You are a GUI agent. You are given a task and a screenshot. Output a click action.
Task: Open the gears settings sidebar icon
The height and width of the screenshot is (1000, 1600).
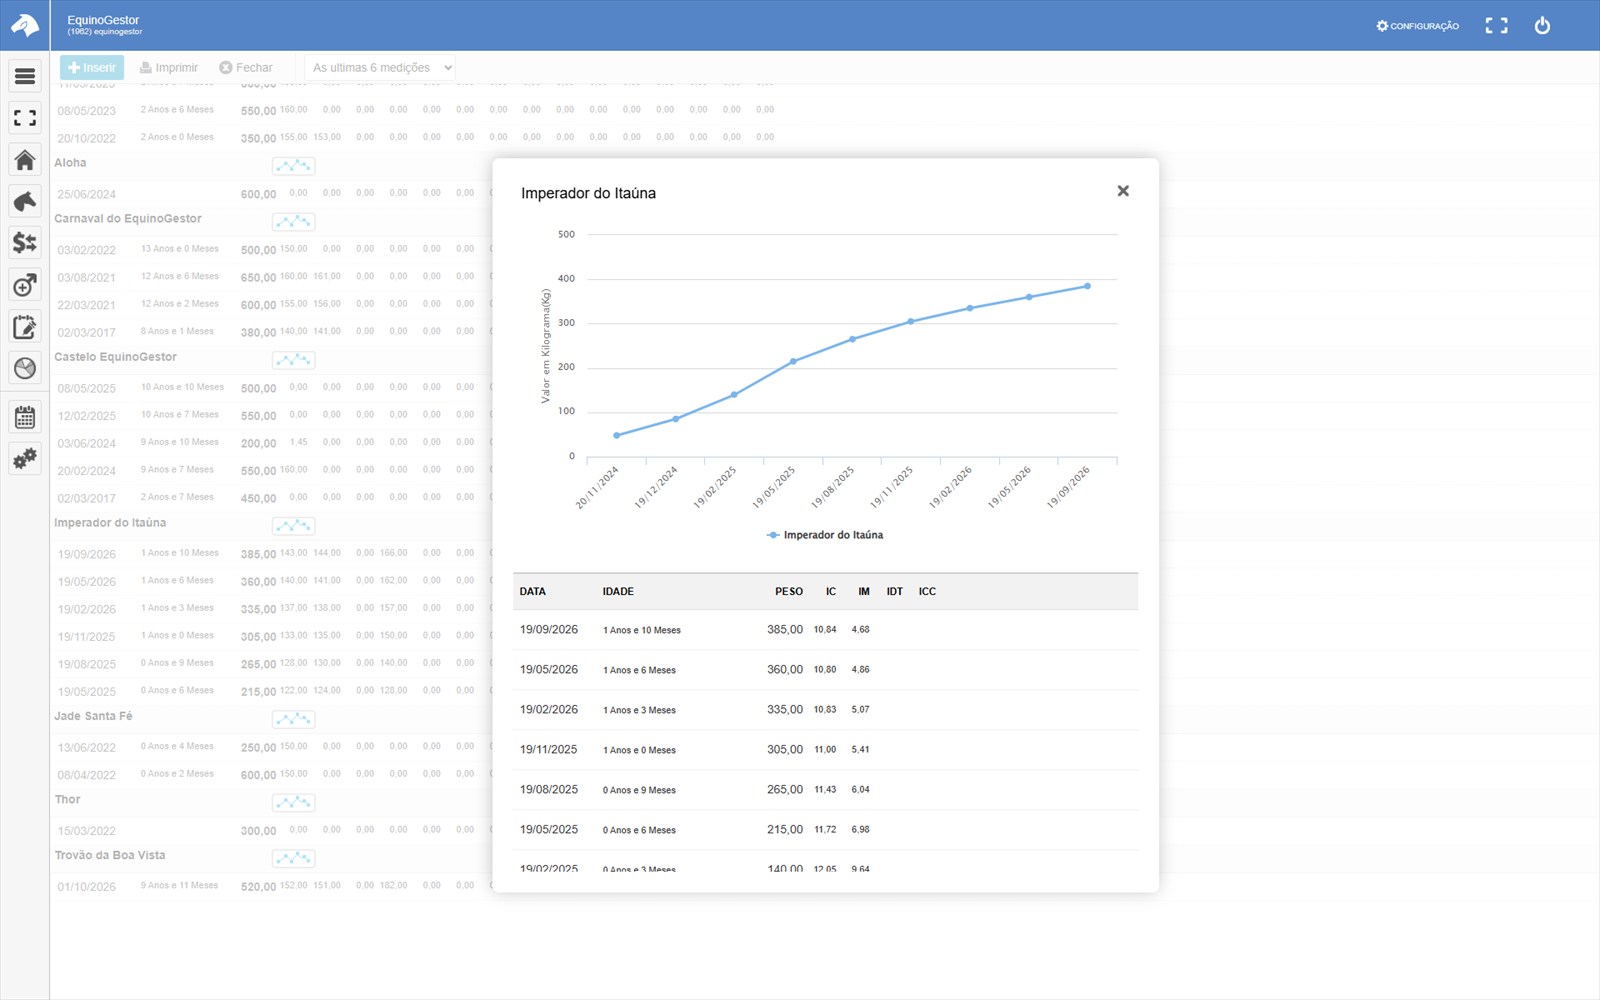tap(25, 459)
